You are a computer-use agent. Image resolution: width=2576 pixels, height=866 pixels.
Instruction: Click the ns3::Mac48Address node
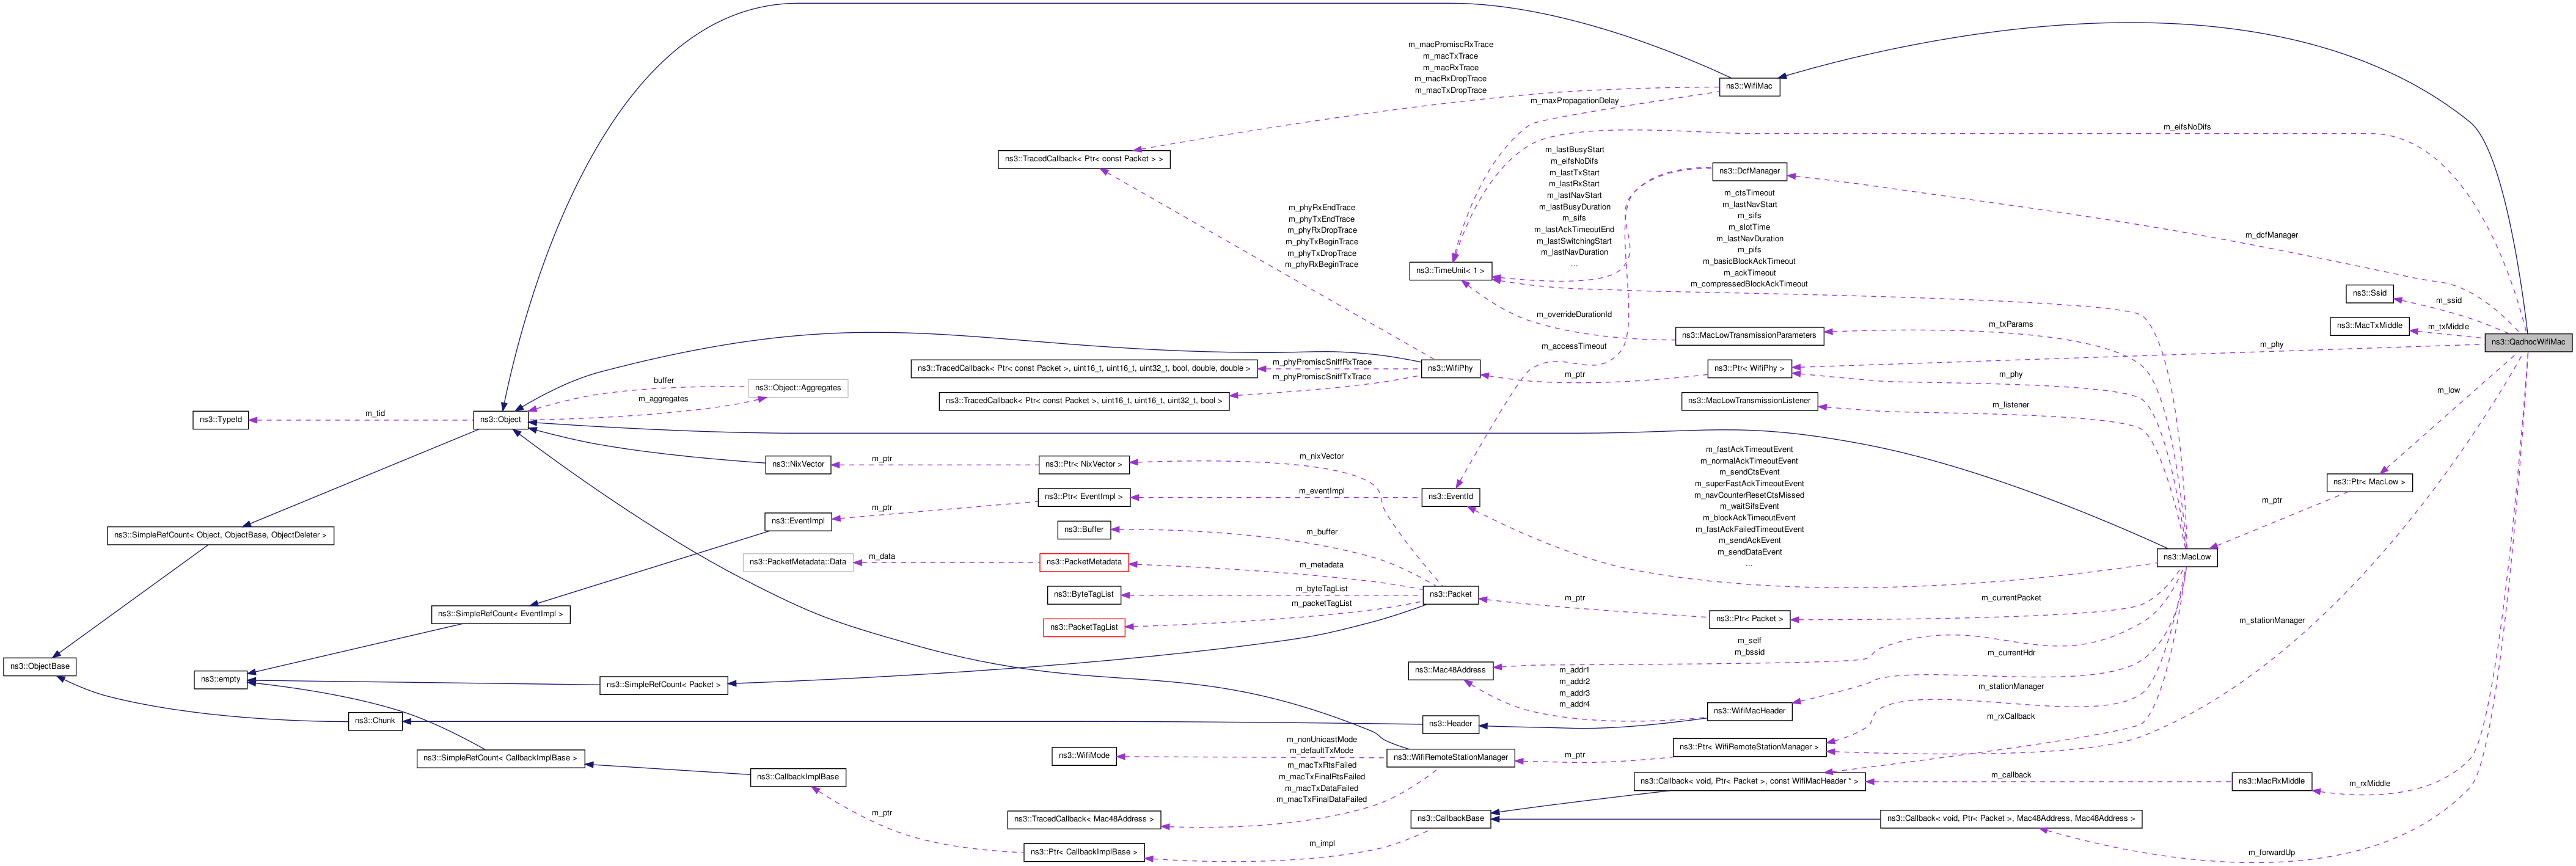(x=1450, y=670)
